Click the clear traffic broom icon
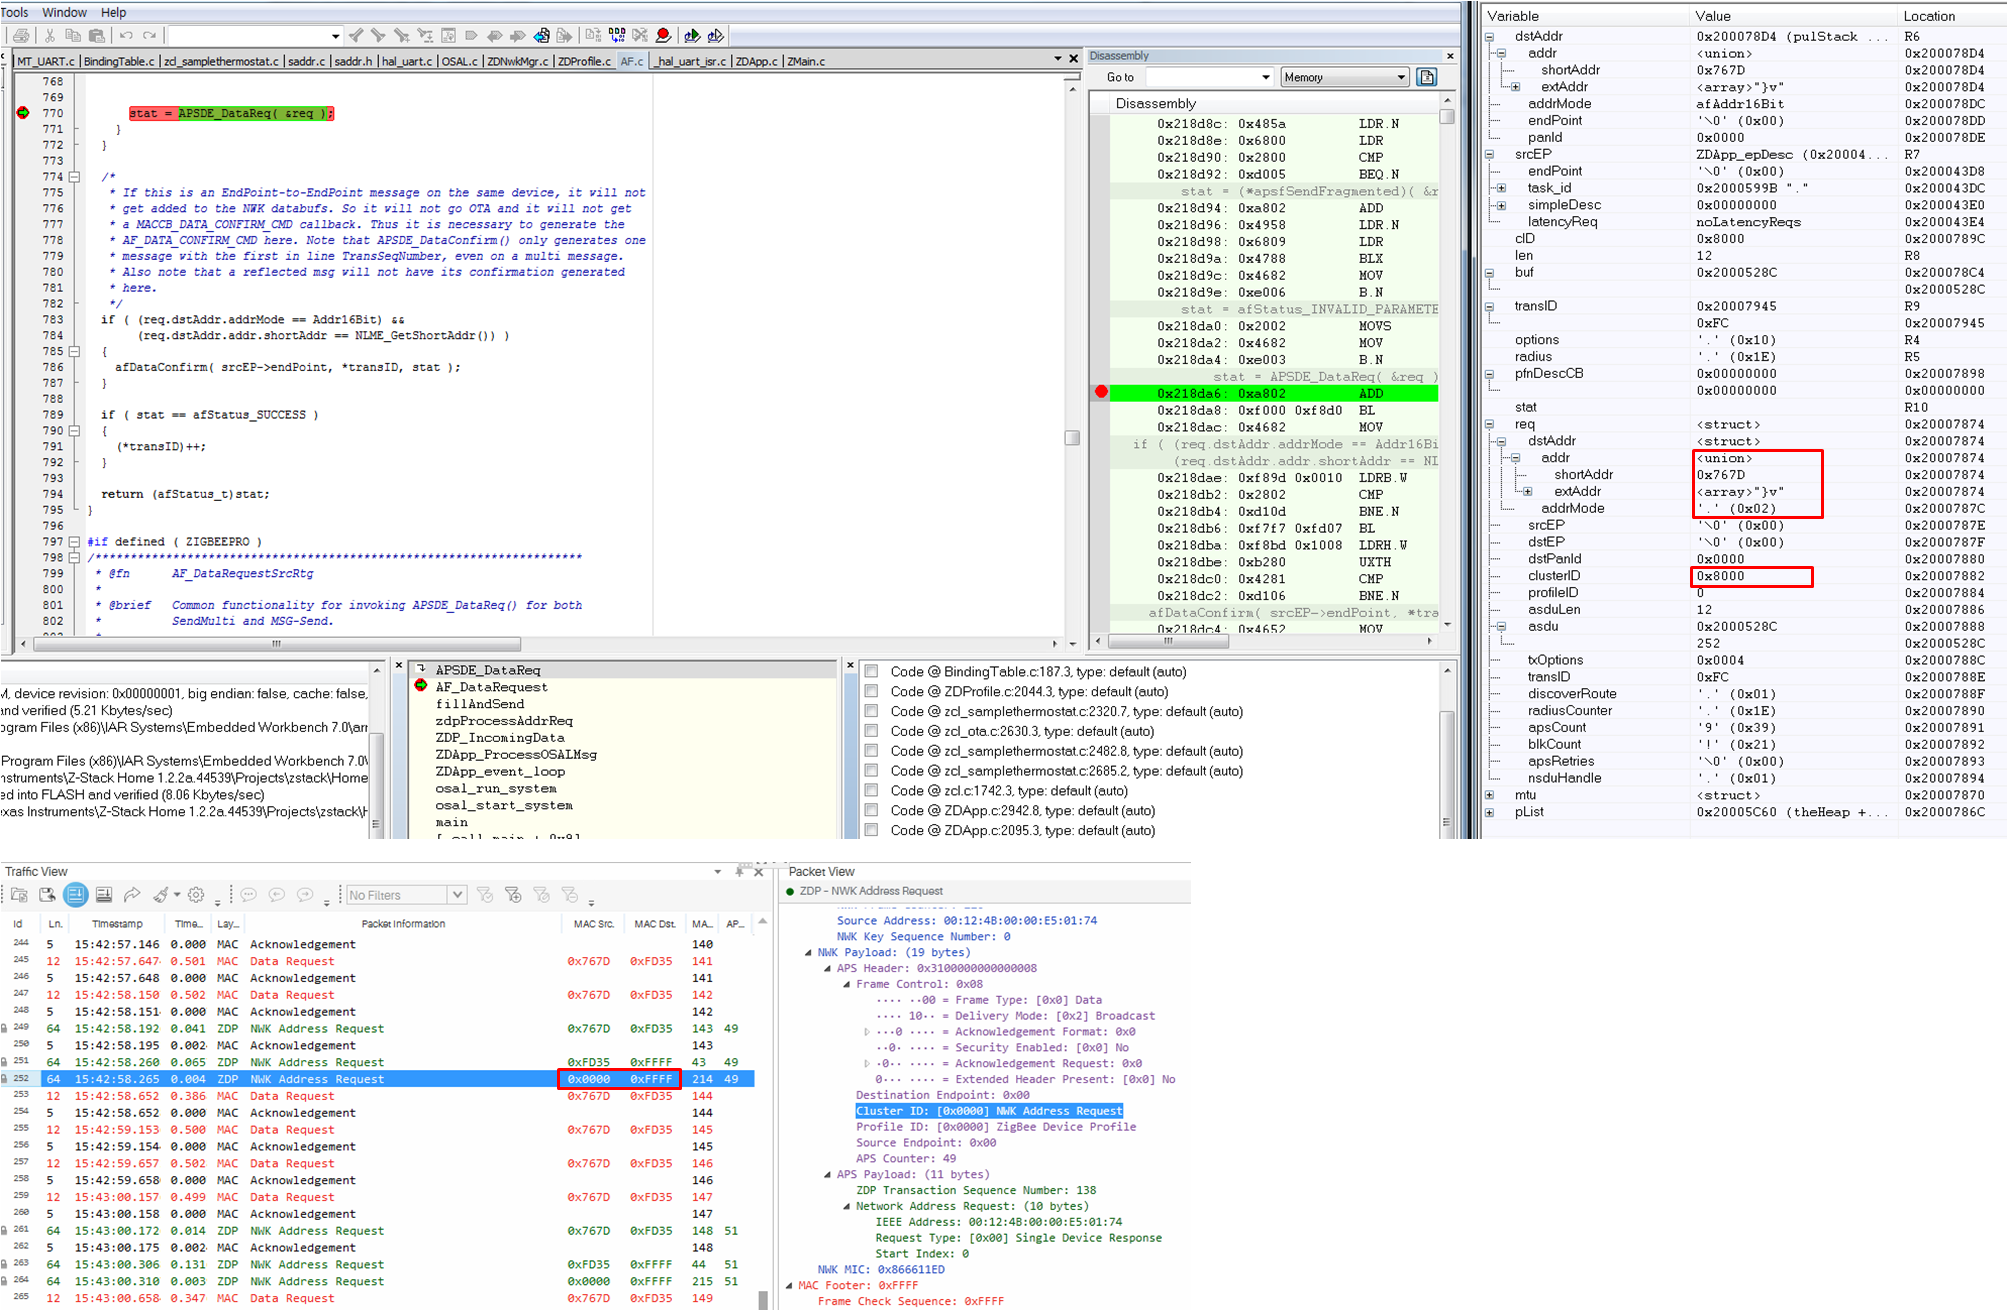 [161, 895]
